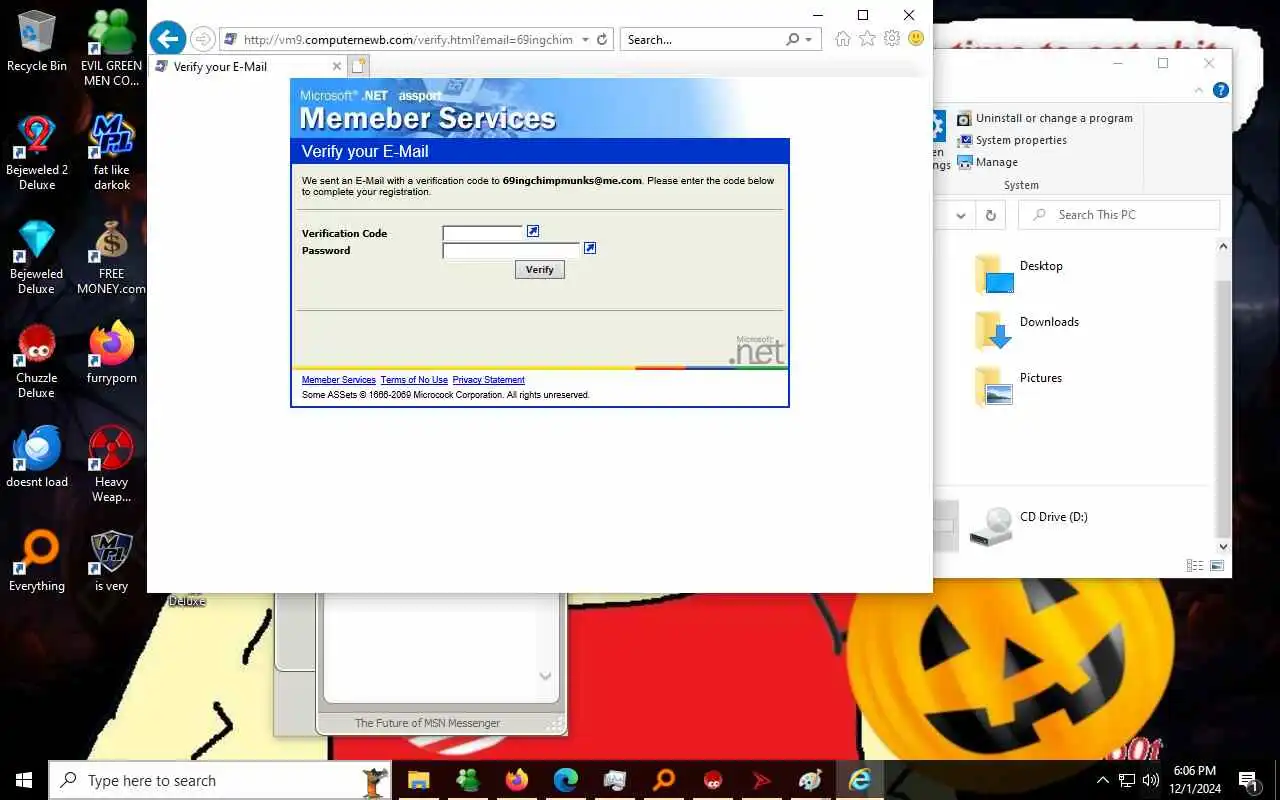
Task: Click the Verify button
Action: click(x=540, y=270)
